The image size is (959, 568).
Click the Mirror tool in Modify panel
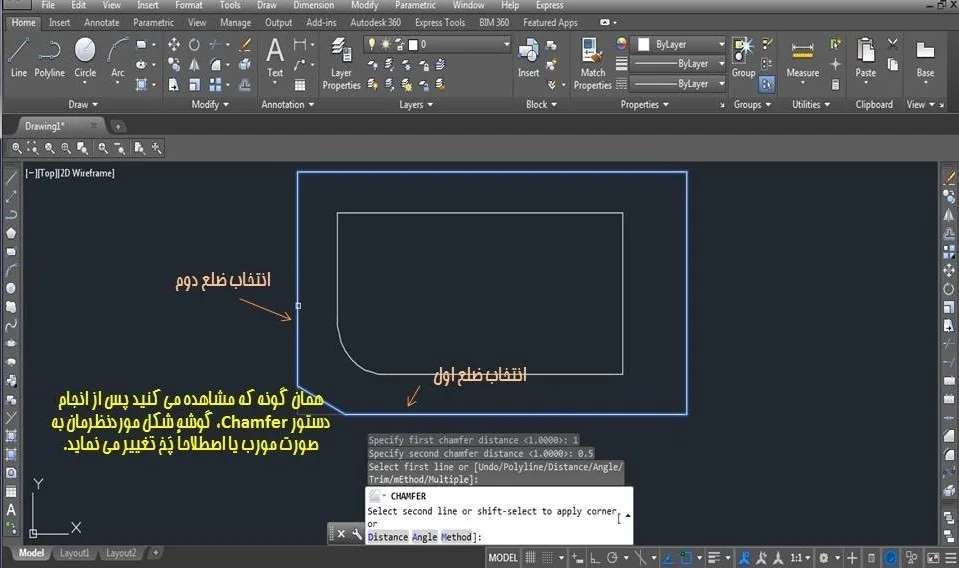click(x=194, y=64)
